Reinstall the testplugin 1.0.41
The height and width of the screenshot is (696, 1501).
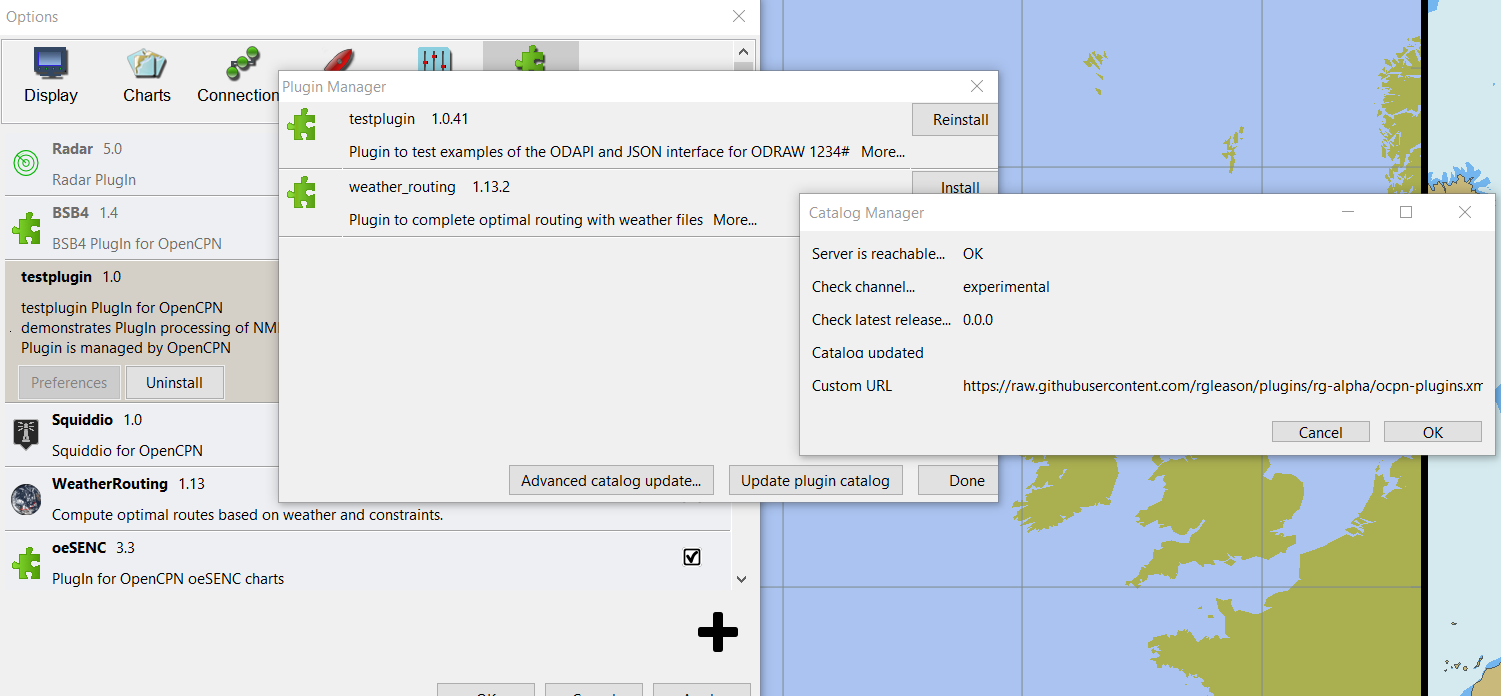pos(954,120)
